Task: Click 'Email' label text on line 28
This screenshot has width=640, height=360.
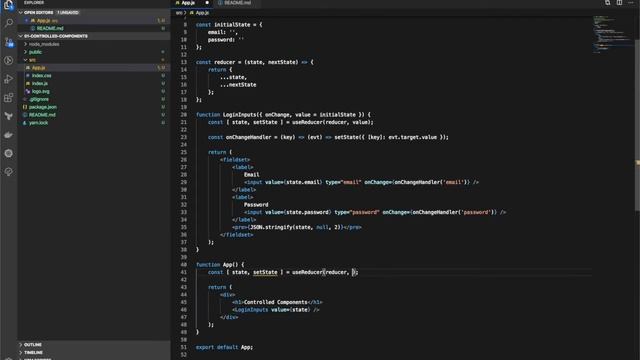Action: (x=251, y=175)
